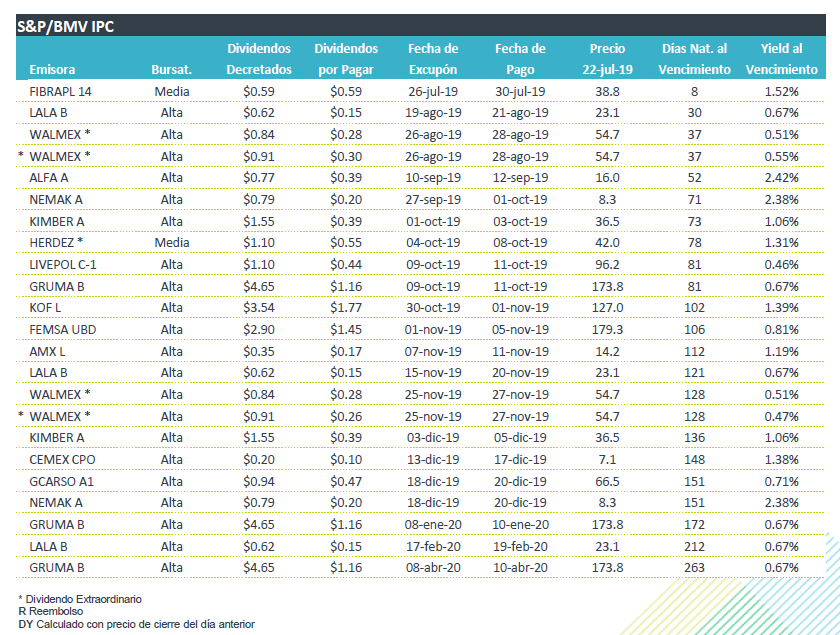Click $1.45 in the FEMSA UBD row
Viewport: 840px width, 635px height.
point(346,330)
